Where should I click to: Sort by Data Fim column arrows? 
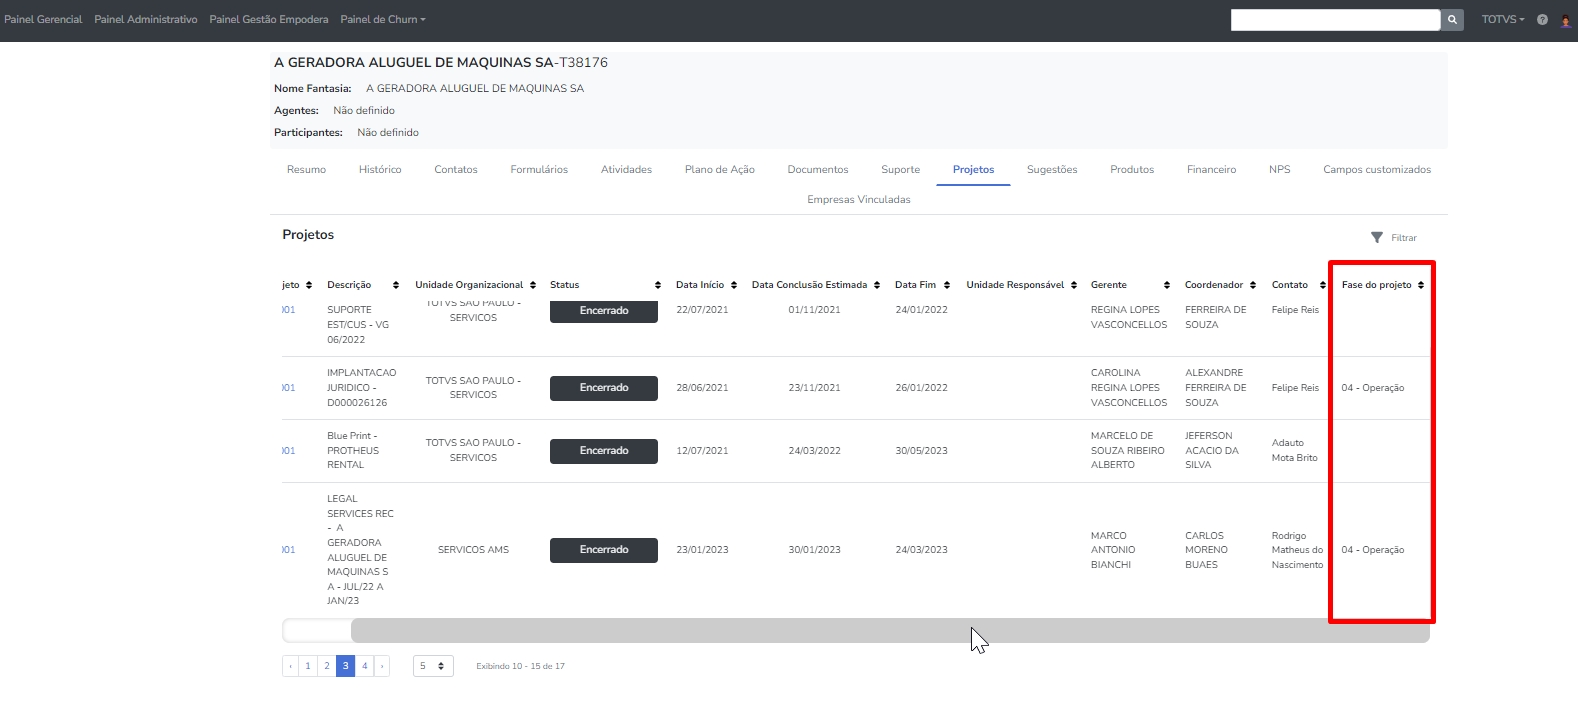pyautogui.click(x=947, y=285)
